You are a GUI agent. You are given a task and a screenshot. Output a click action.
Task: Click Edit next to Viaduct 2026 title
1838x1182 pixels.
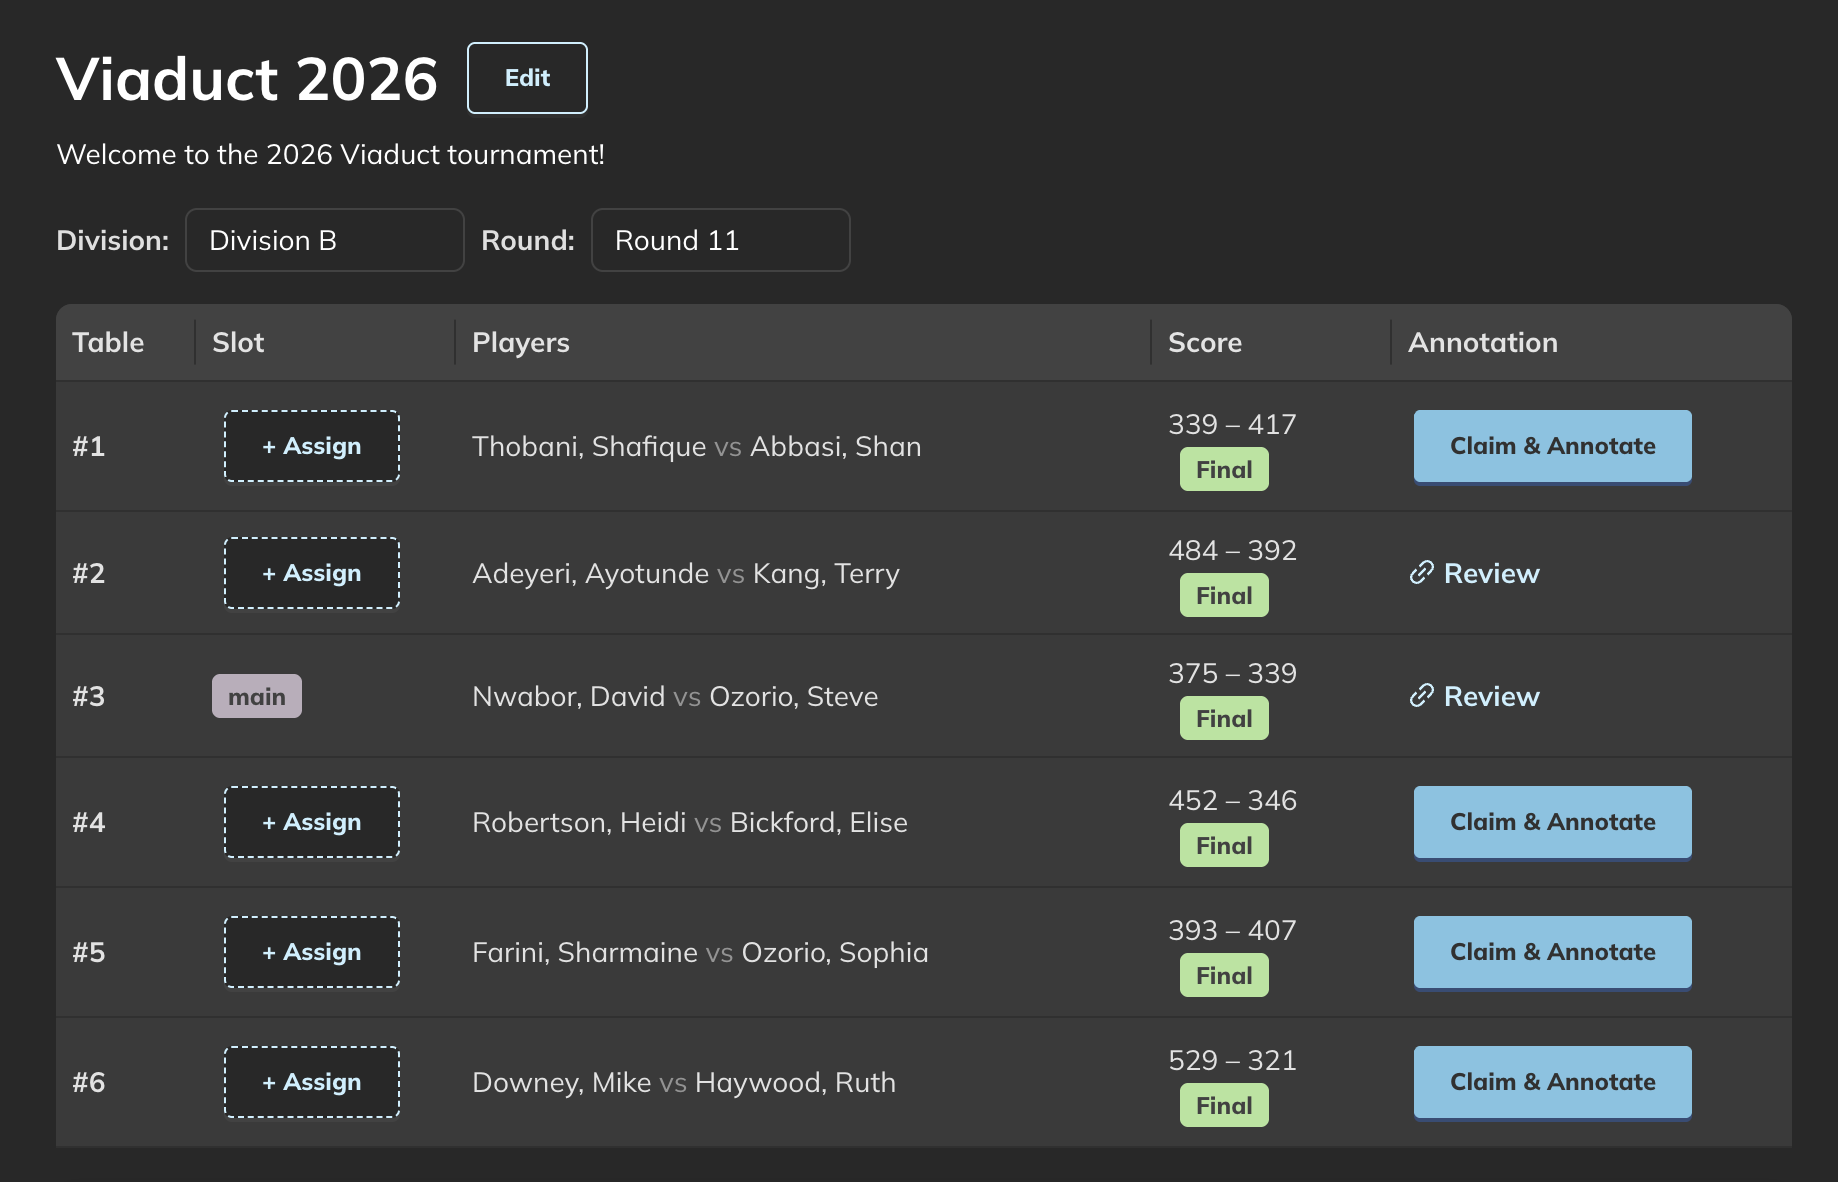526,77
